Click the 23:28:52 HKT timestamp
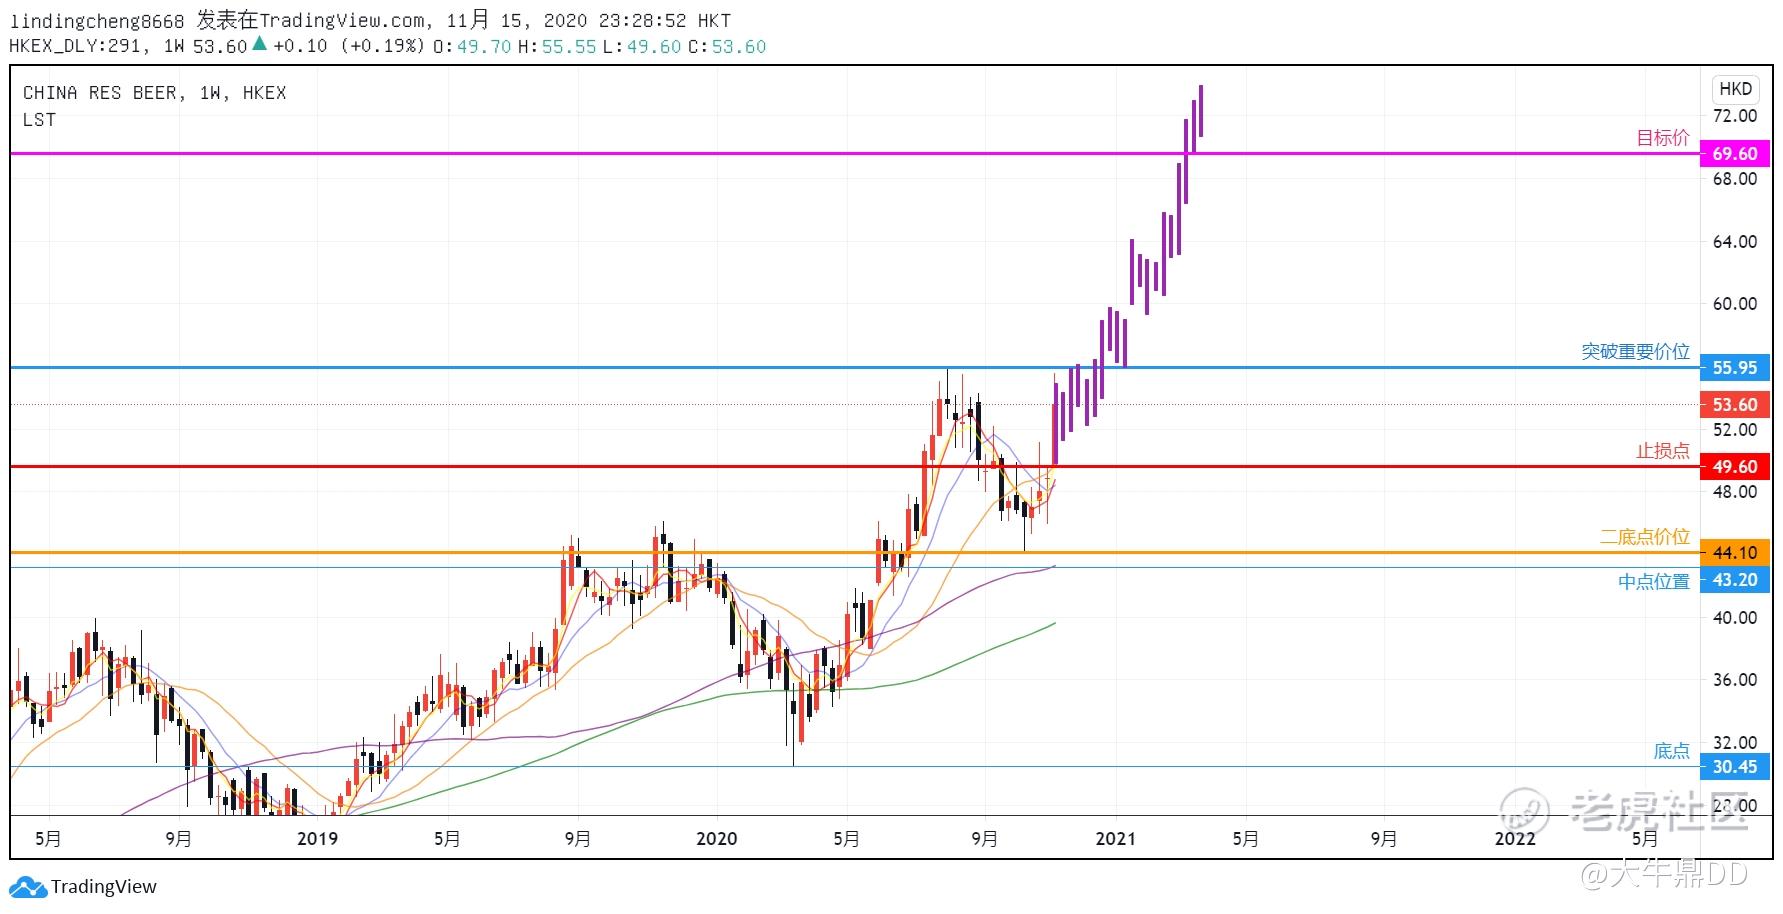The height and width of the screenshot is (914, 1783). [x=665, y=21]
